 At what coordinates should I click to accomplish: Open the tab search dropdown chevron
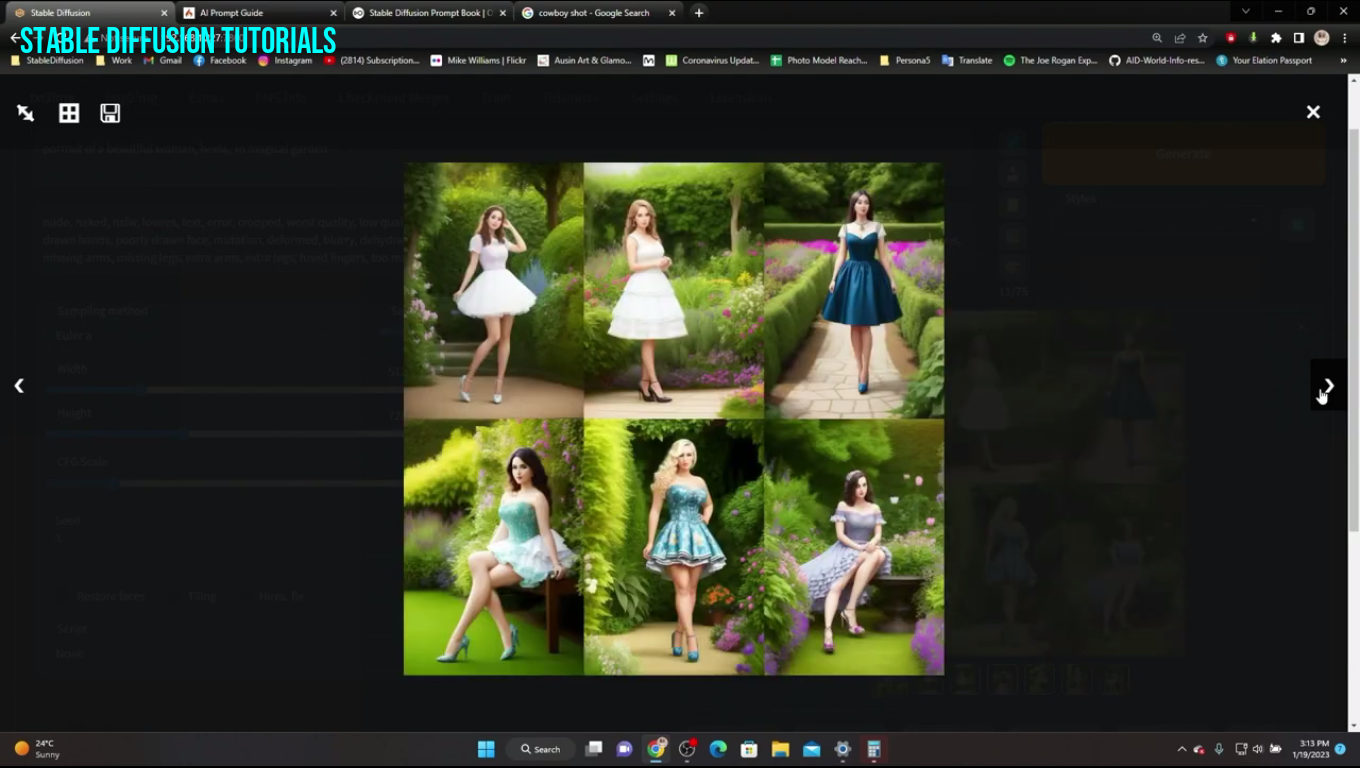pyautogui.click(x=1245, y=11)
